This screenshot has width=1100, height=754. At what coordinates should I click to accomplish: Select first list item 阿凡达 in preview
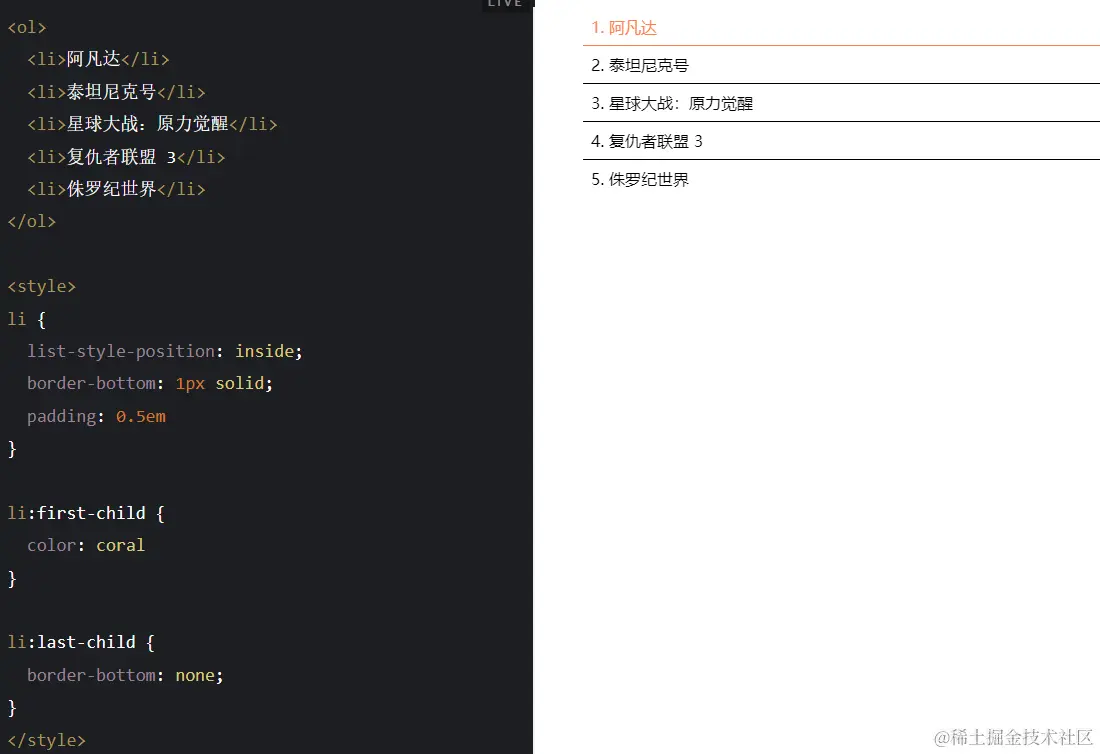841,27
